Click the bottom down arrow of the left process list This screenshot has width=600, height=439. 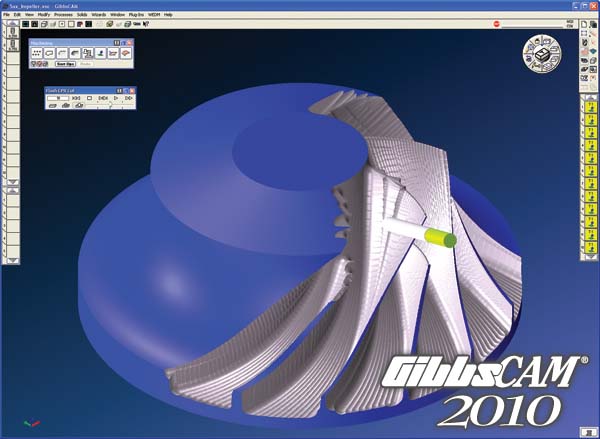point(13,261)
